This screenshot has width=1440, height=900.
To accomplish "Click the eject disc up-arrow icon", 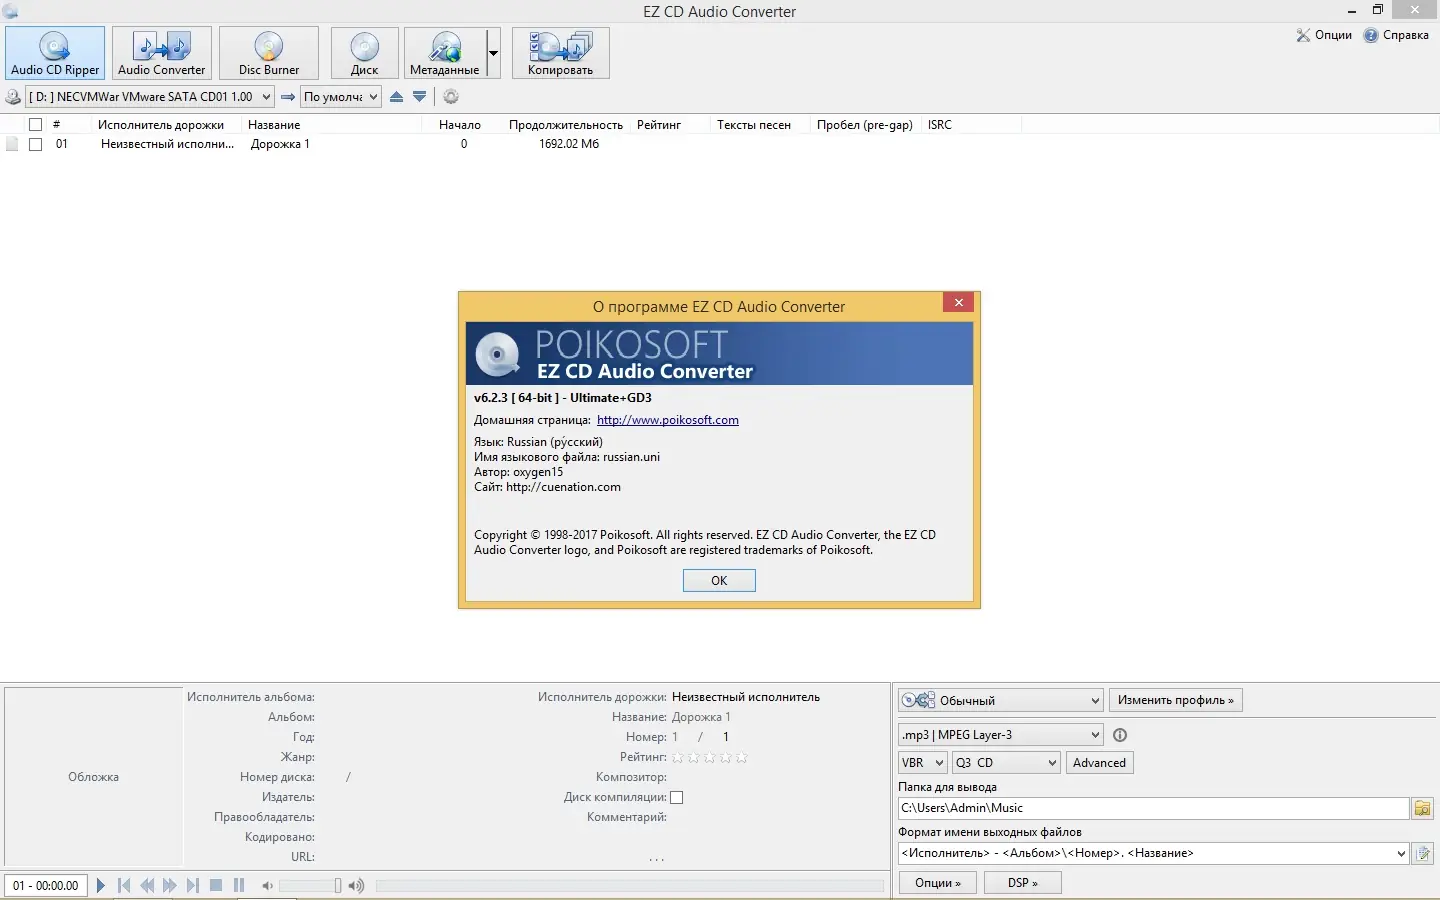I will (x=397, y=97).
